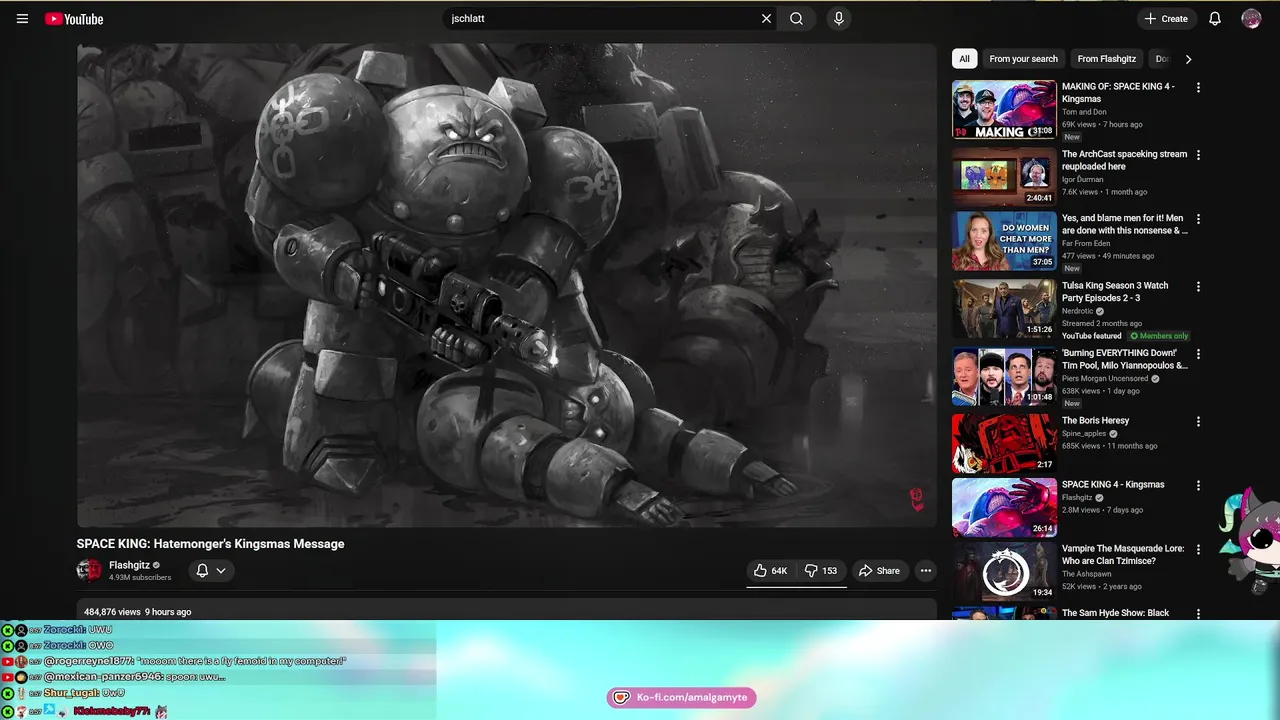
Task: Start voice search with microphone icon
Action: (x=838, y=18)
